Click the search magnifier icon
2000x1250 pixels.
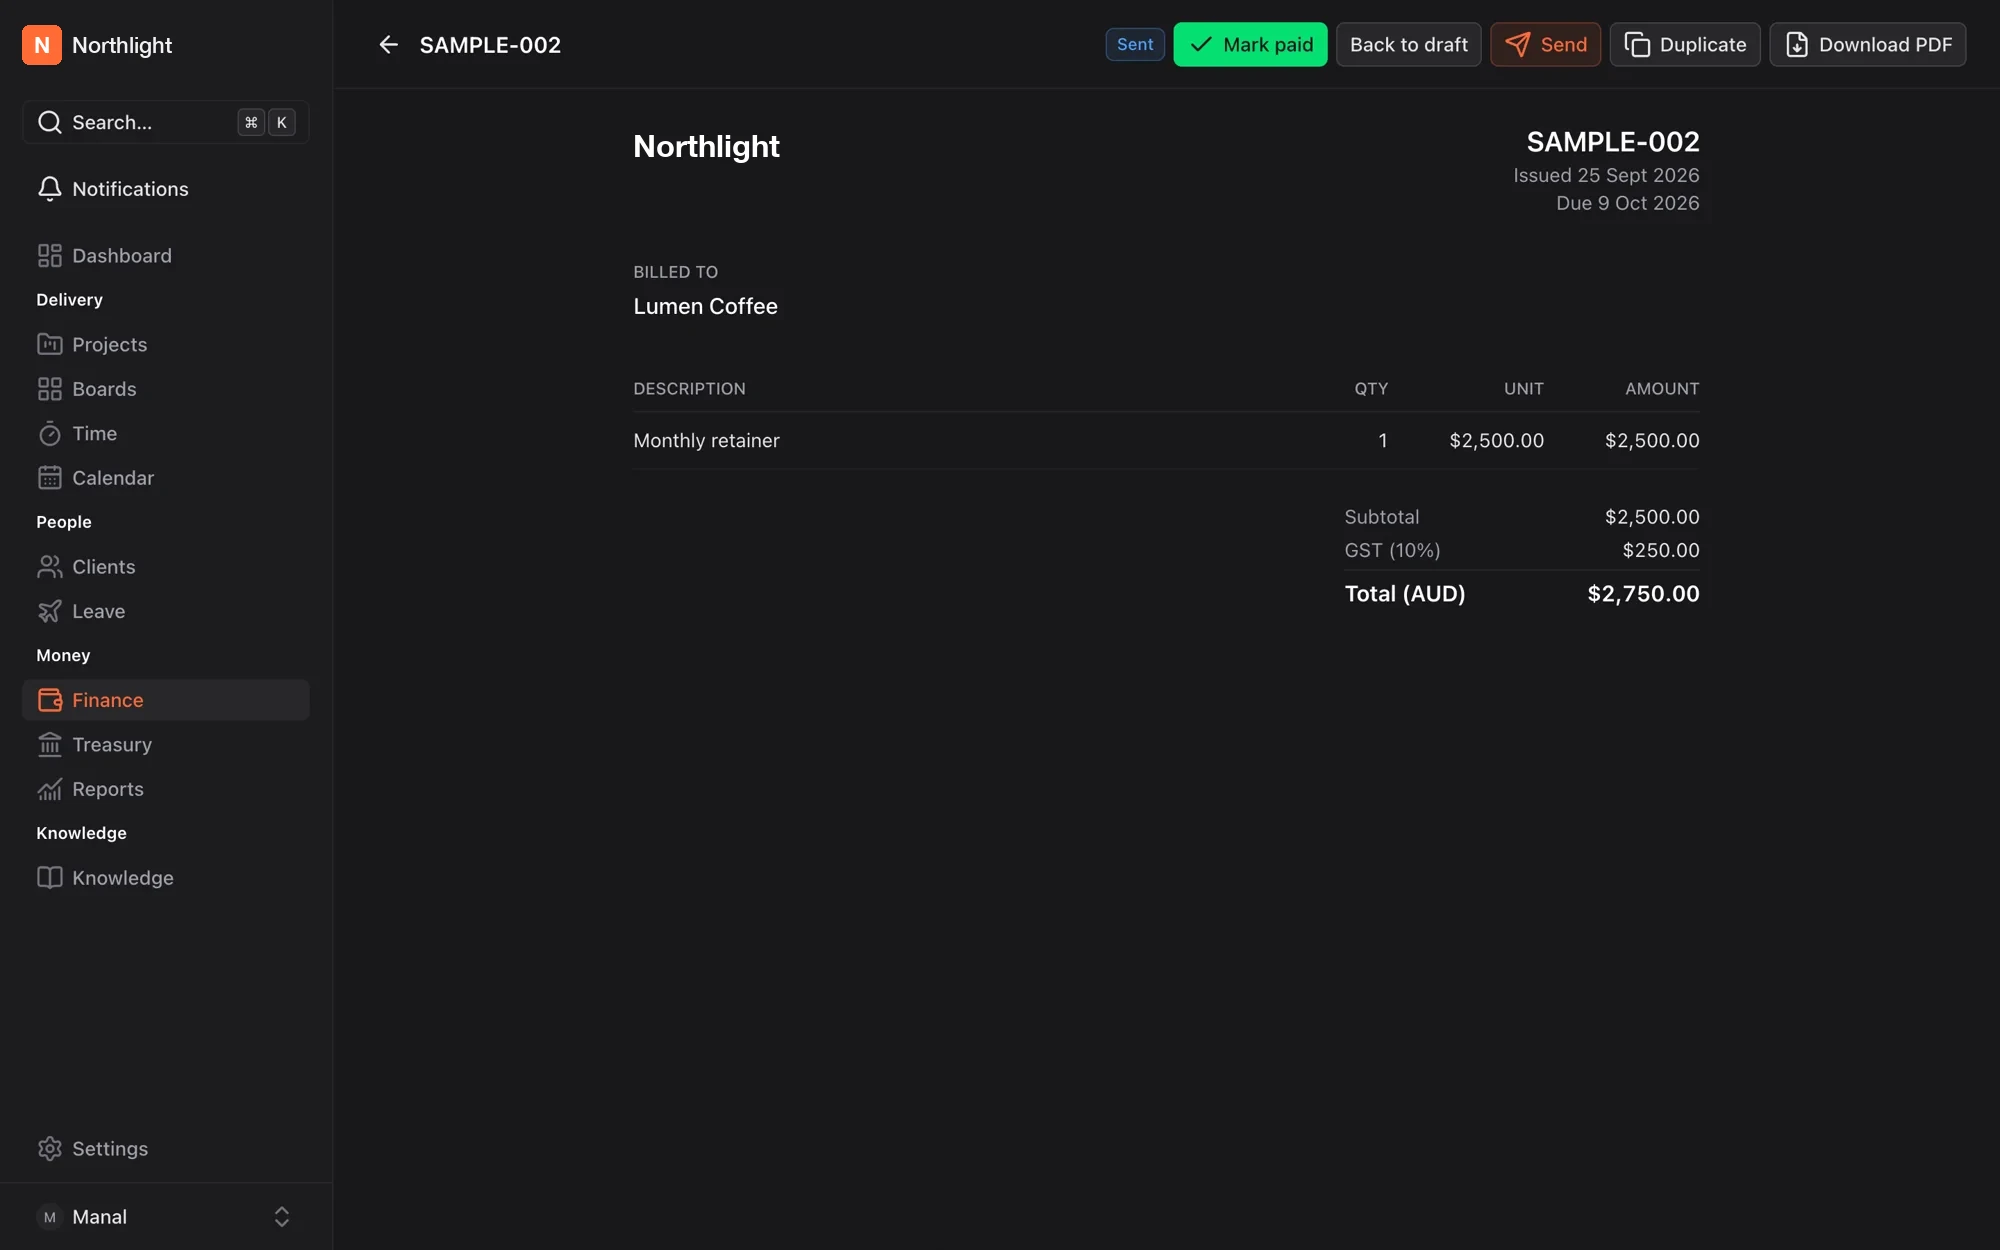tap(50, 122)
